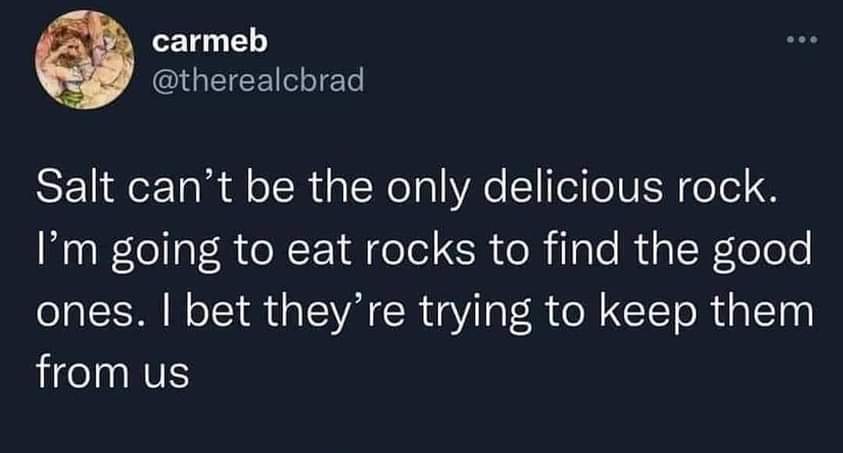843x453 pixels.
Task: Open the @therealcbrad handle link
Action: click(258, 80)
